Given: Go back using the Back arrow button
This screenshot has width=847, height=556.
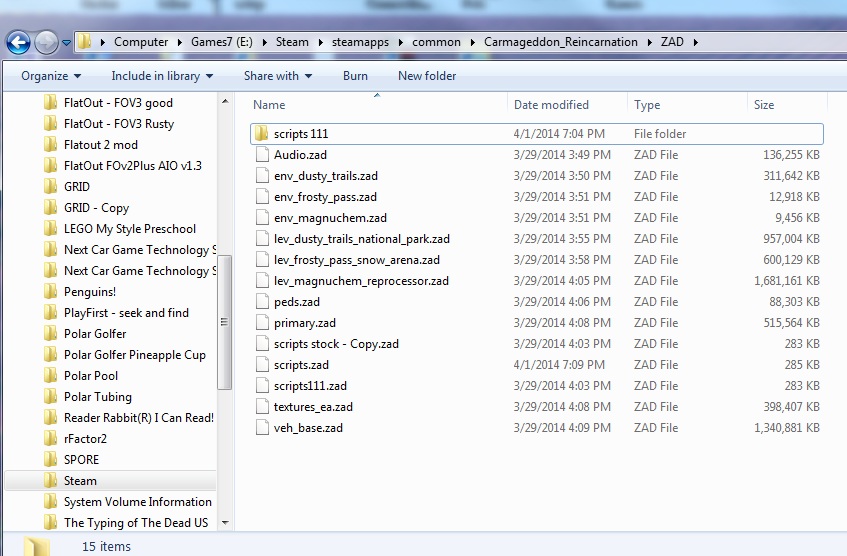Looking at the screenshot, I should click(x=18, y=43).
